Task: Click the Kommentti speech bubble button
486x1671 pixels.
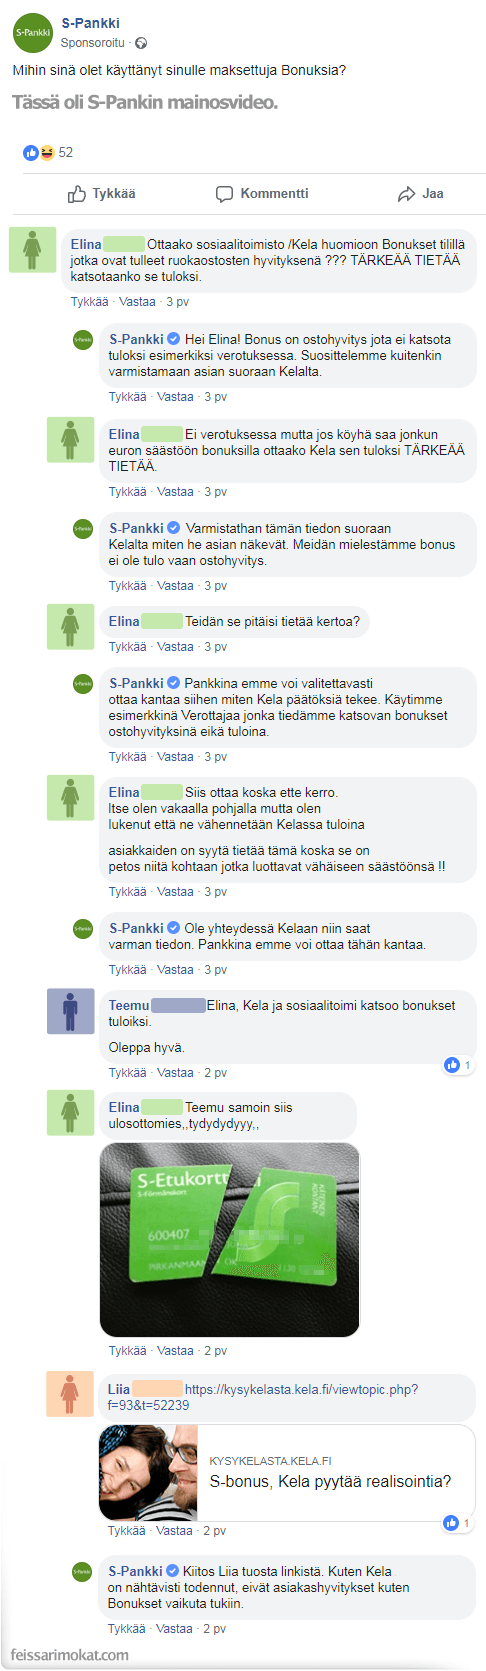Action: pyautogui.click(x=262, y=194)
